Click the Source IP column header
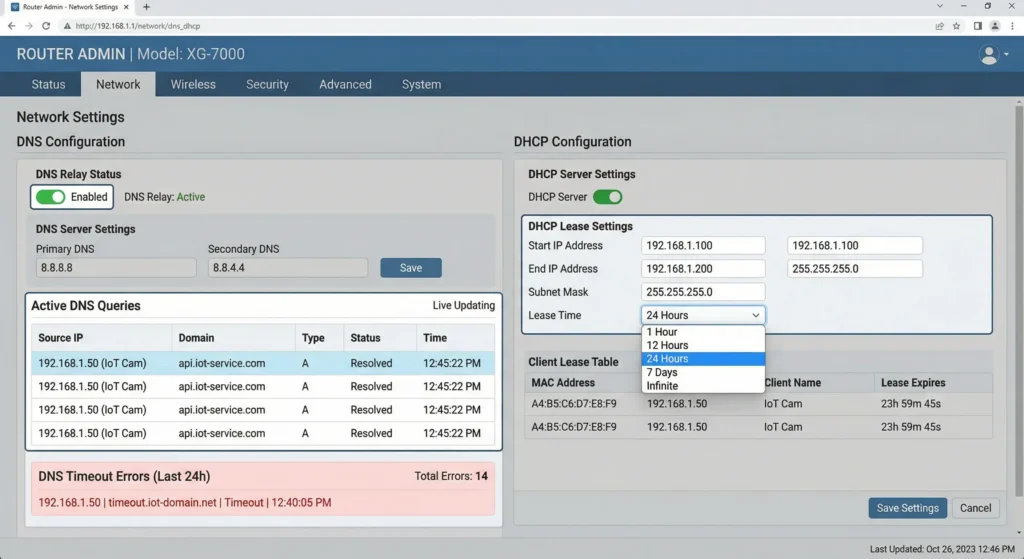 (101, 338)
